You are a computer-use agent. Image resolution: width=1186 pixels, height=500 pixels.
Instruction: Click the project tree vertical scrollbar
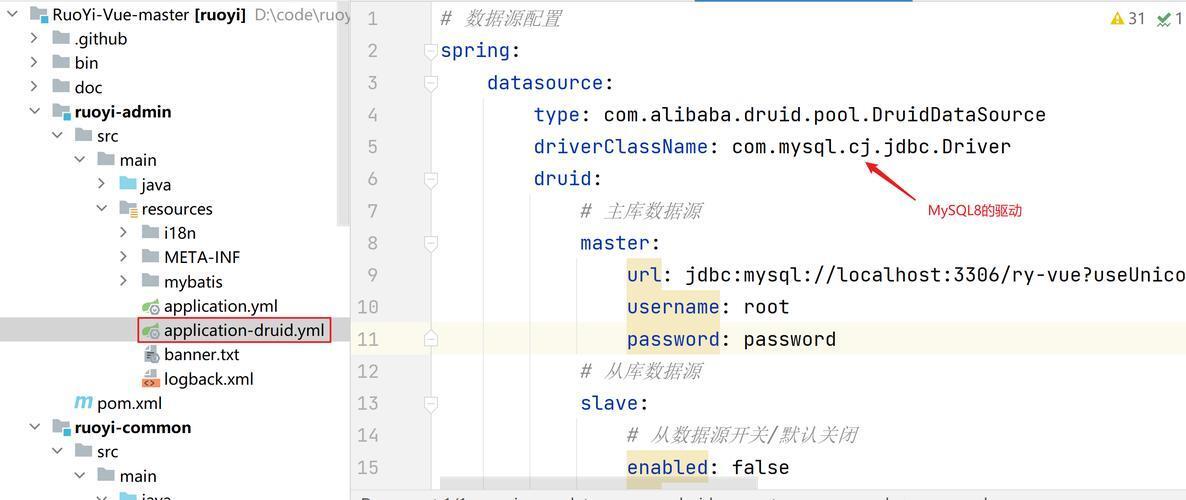tap(343, 113)
